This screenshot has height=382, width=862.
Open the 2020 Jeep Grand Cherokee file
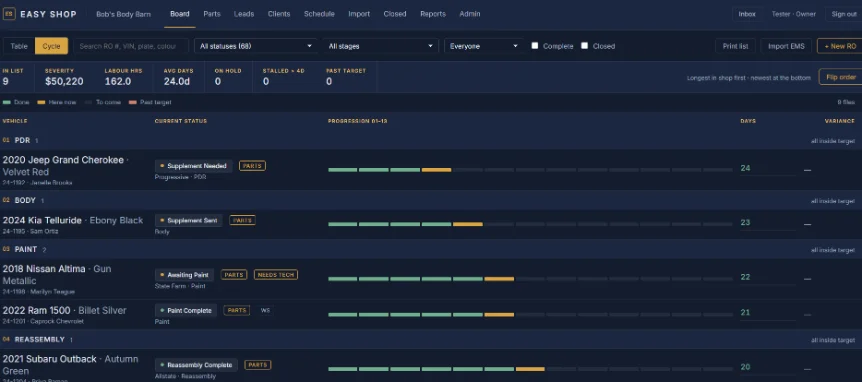click(65, 165)
